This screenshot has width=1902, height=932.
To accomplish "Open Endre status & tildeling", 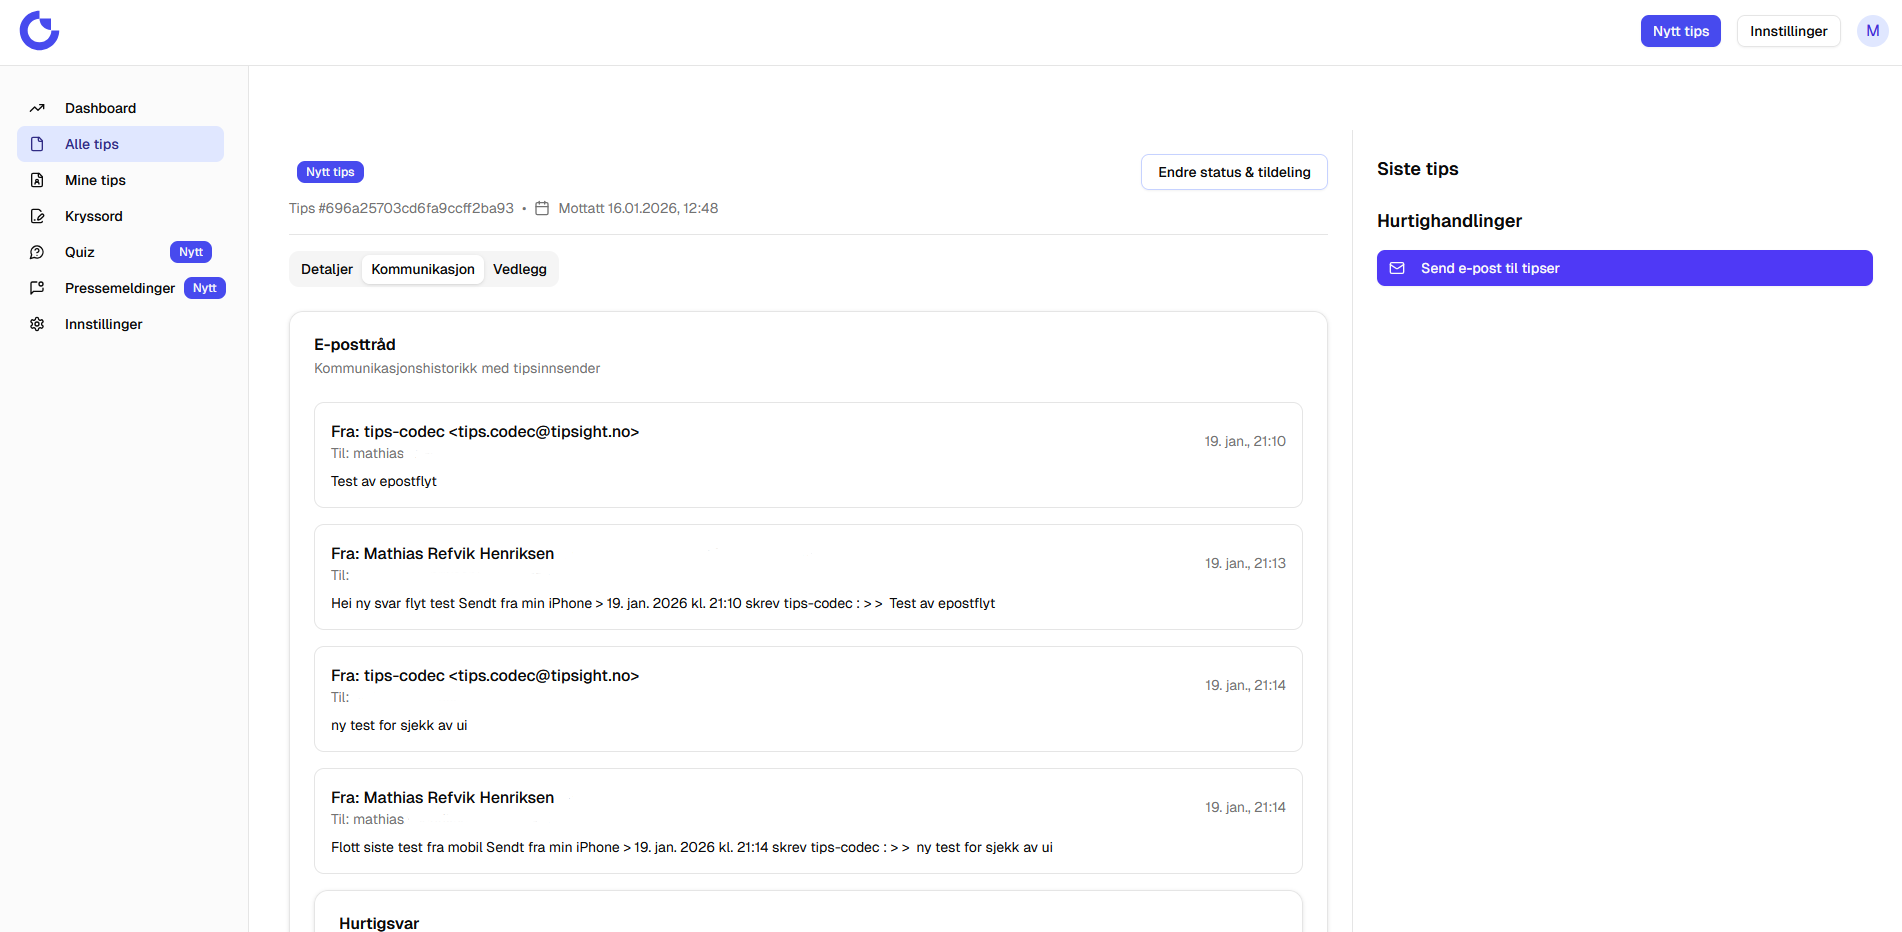I will pyautogui.click(x=1234, y=172).
